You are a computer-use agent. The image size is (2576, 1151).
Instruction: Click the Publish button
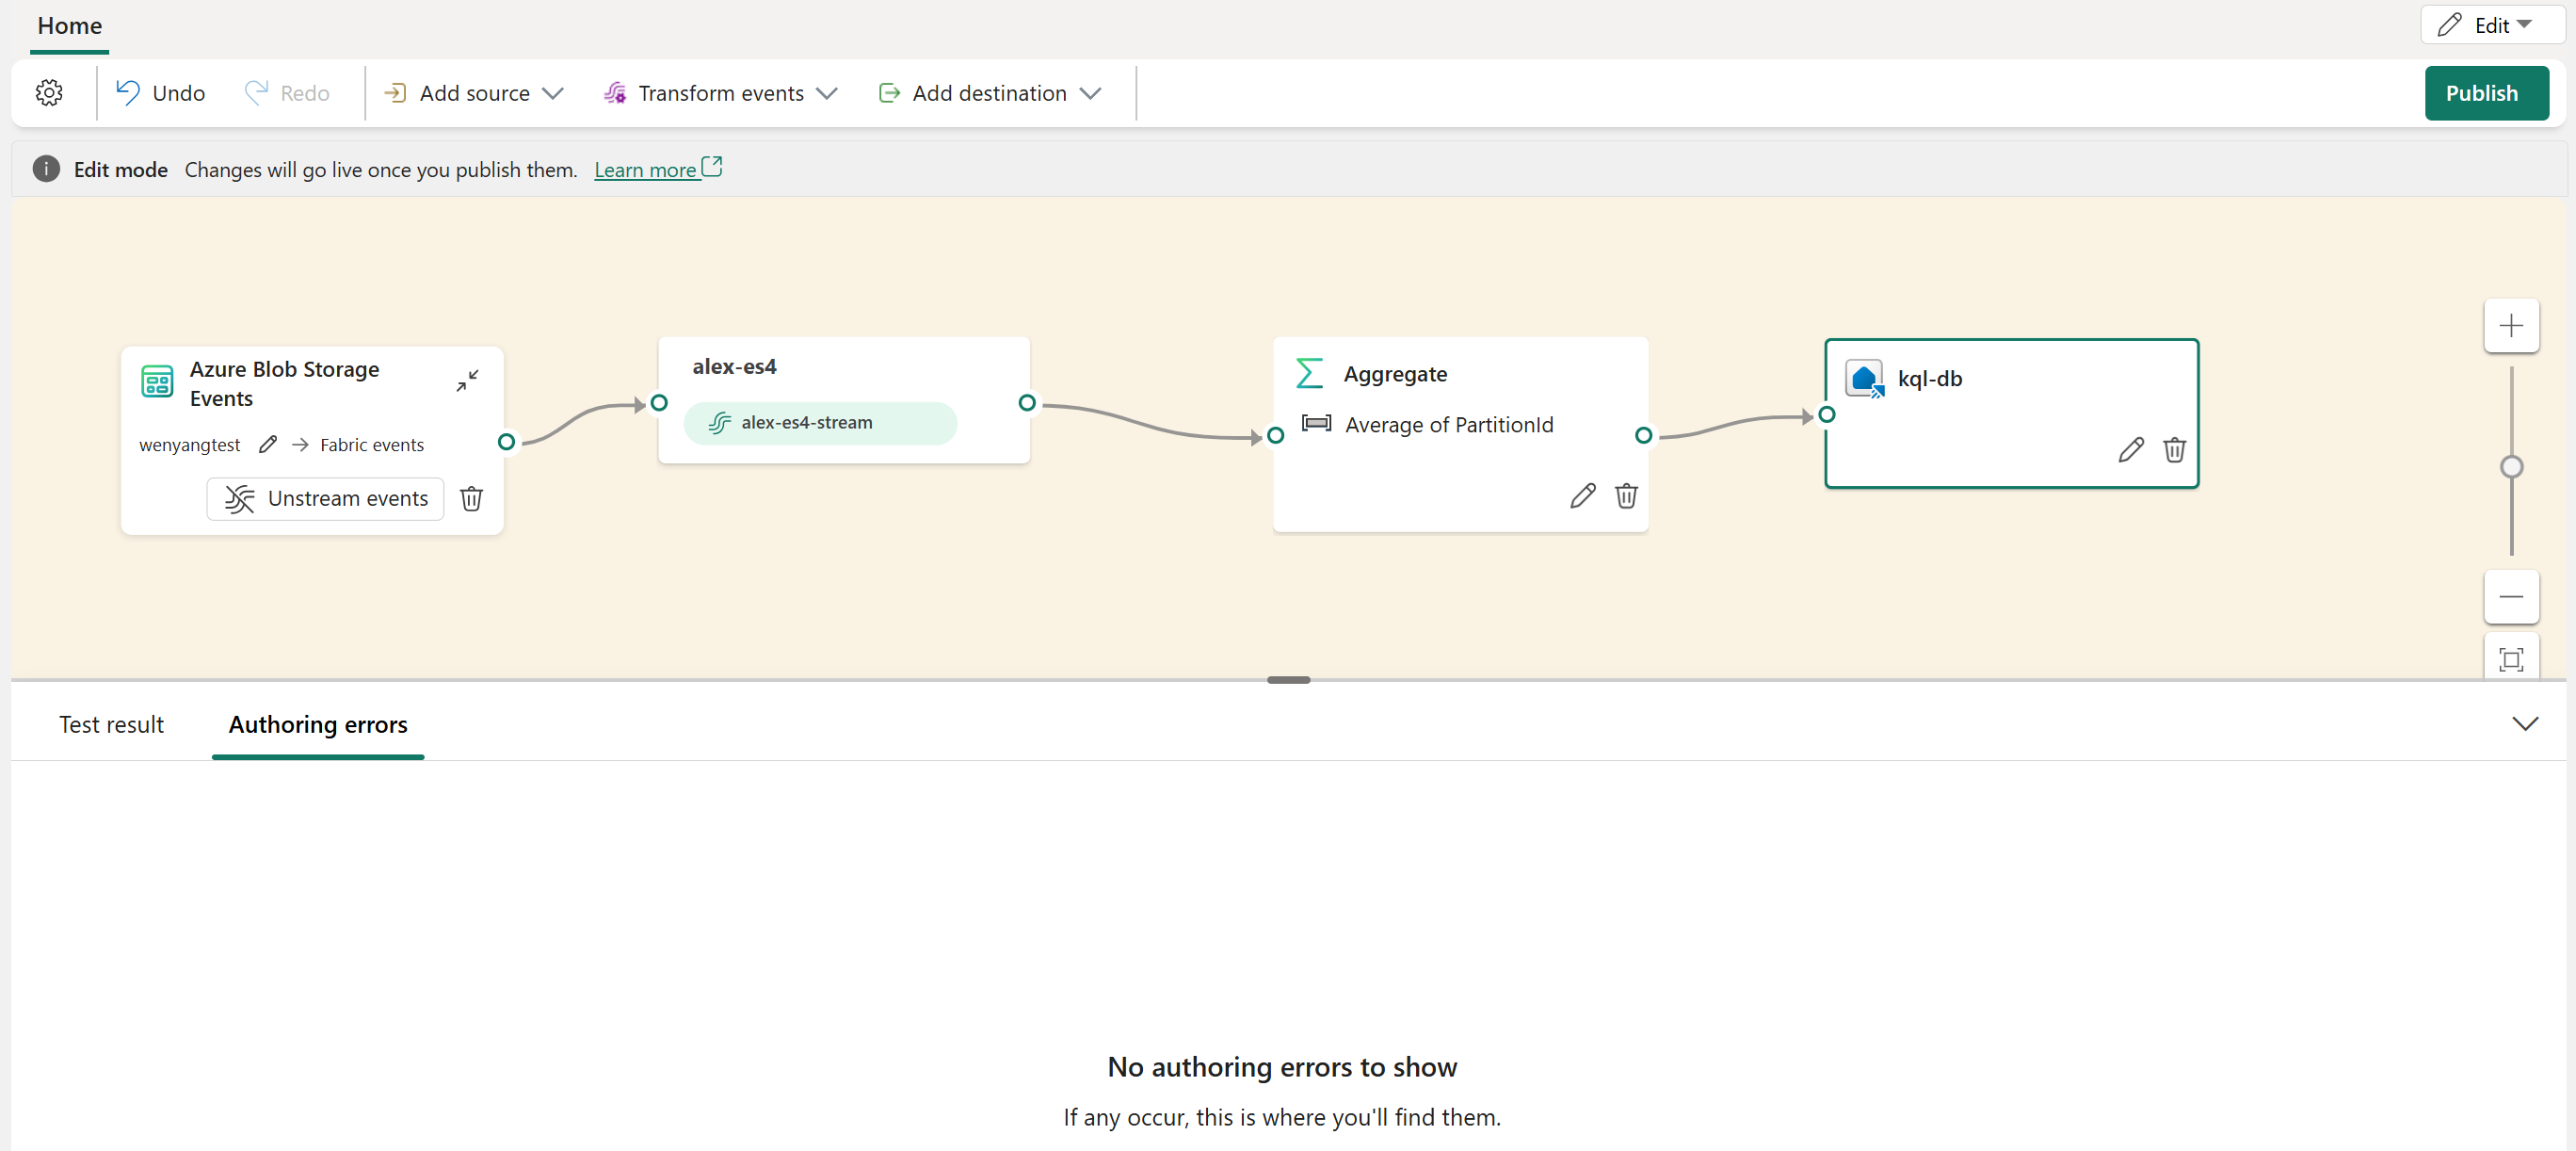tap(2483, 90)
